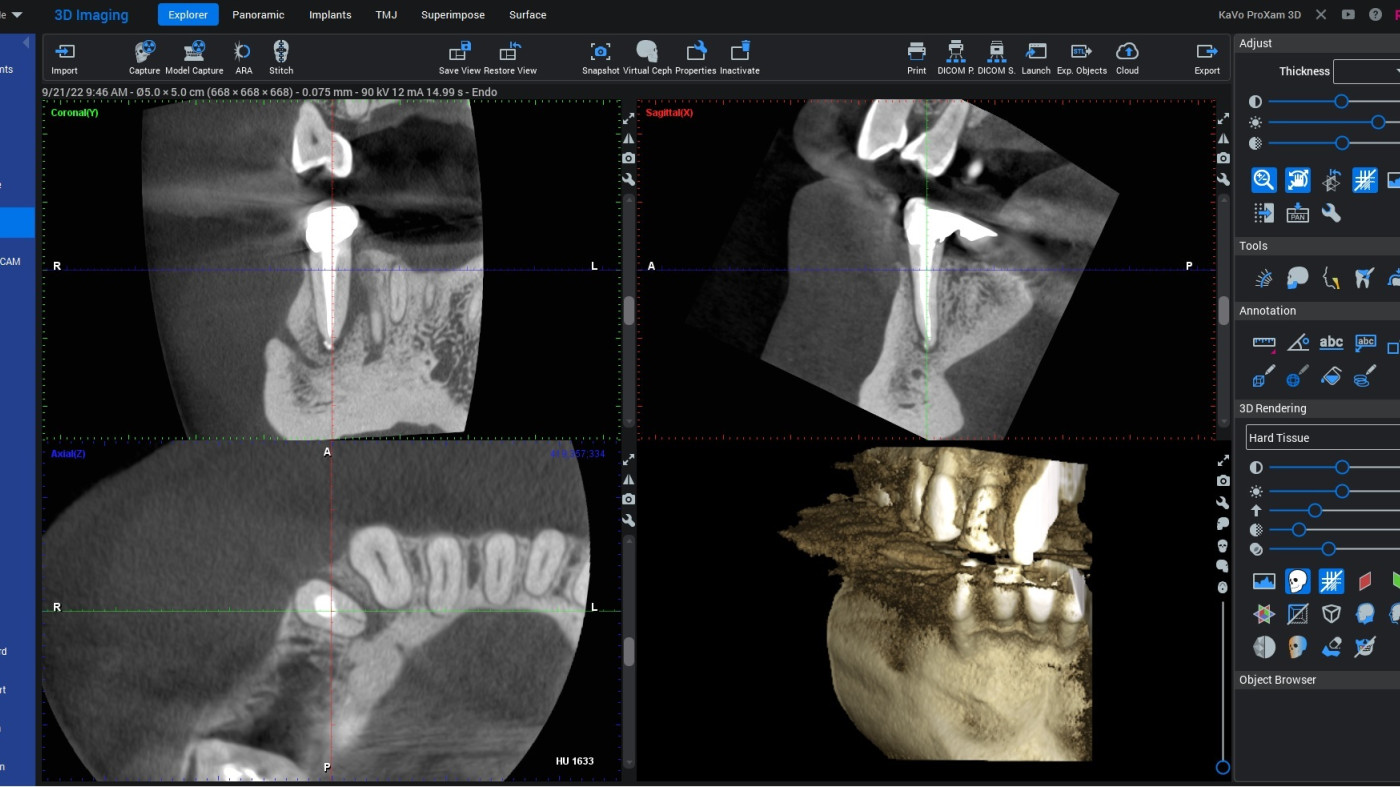Open the Thickness dropdown
This screenshot has height=787, width=1400.
1367,72
